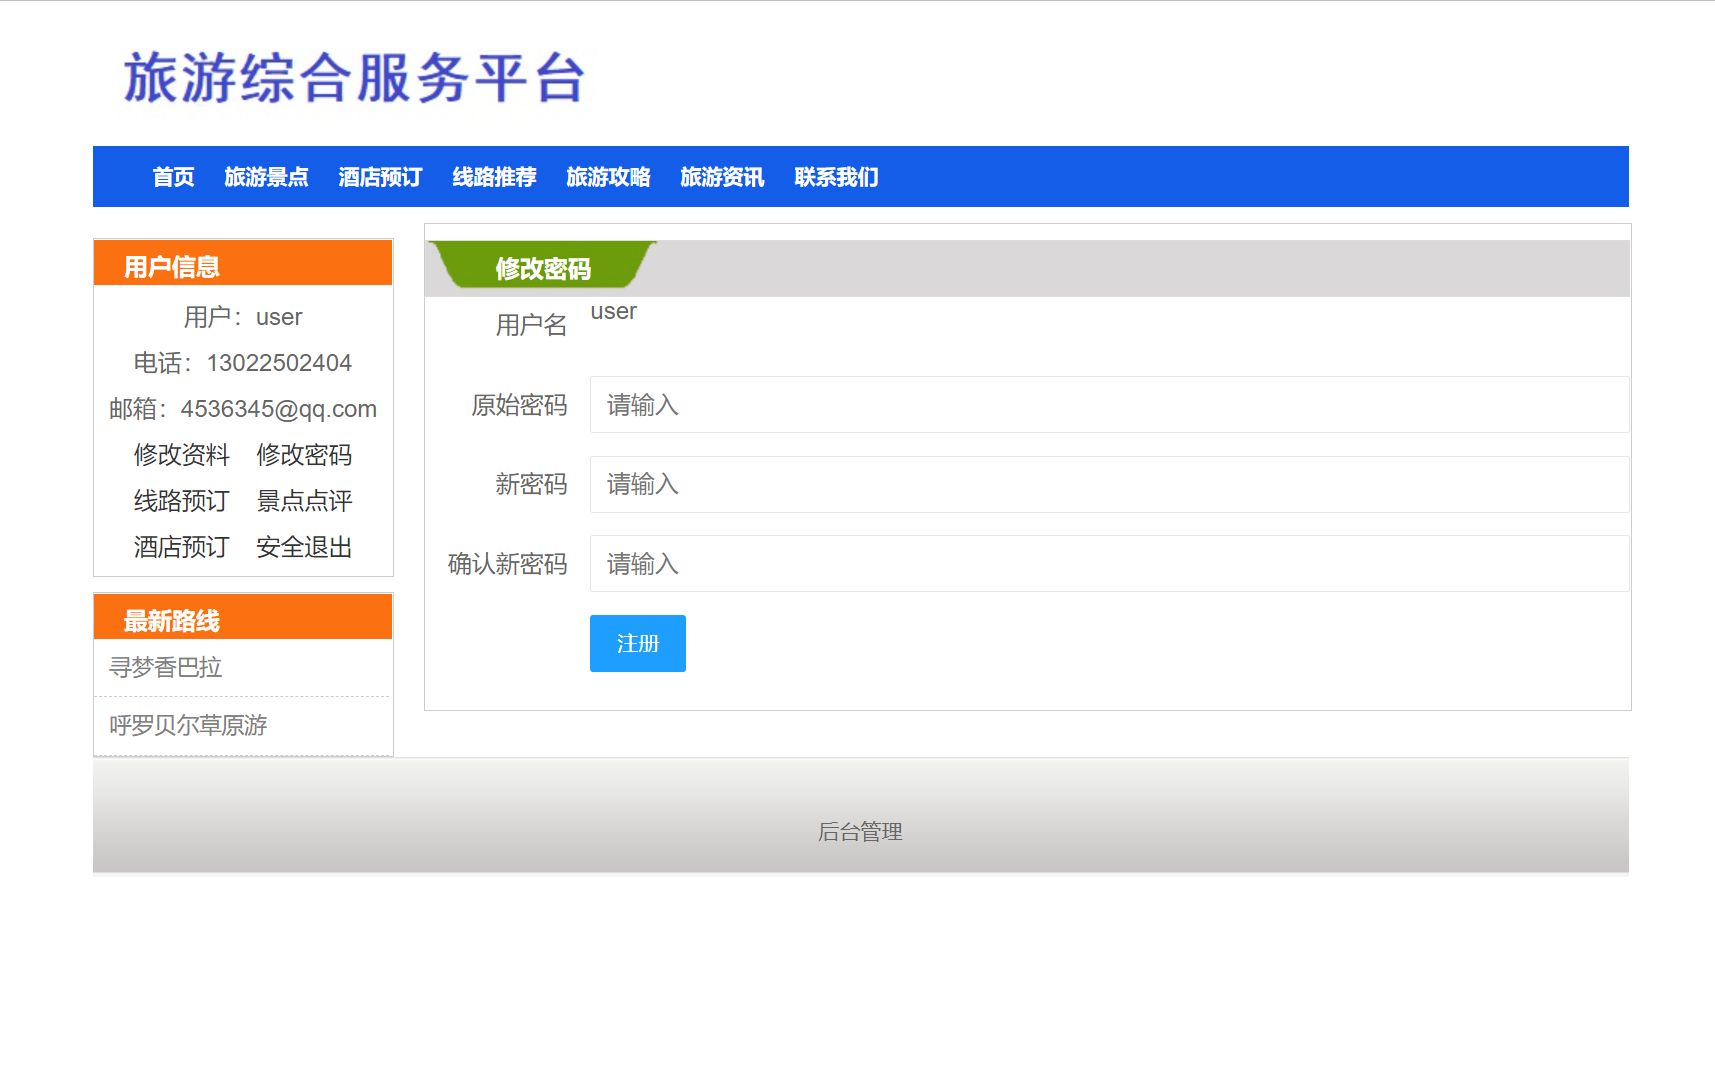Go to 联系我们 from navigation

click(836, 176)
